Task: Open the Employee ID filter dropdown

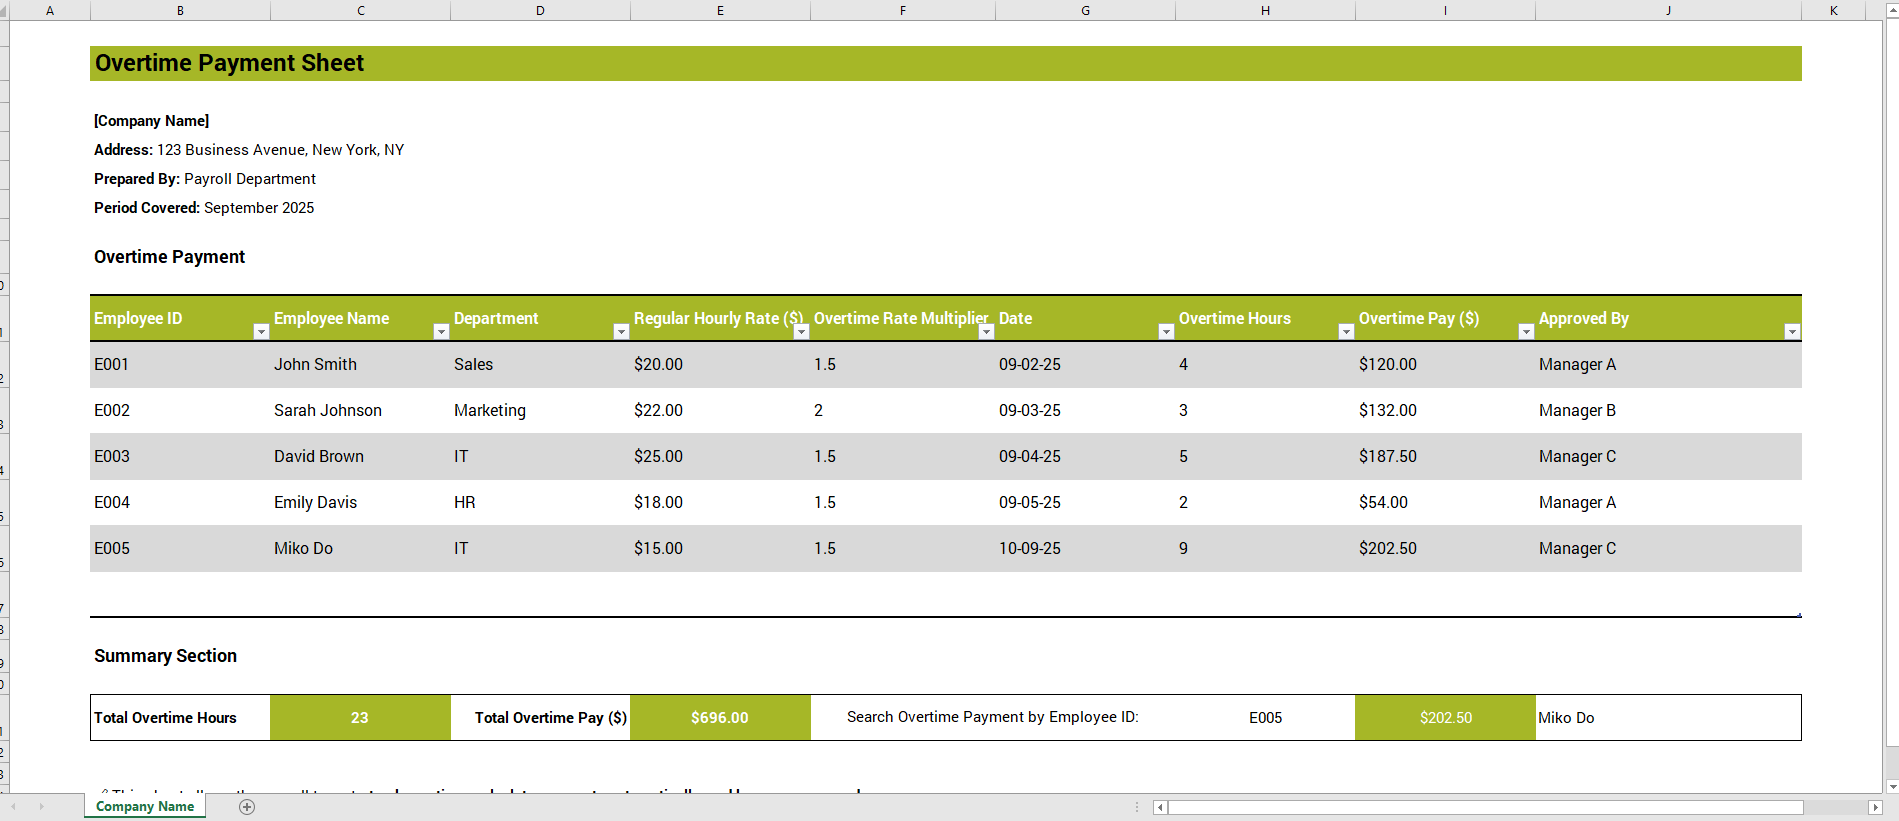Action: click(x=261, y=332)
